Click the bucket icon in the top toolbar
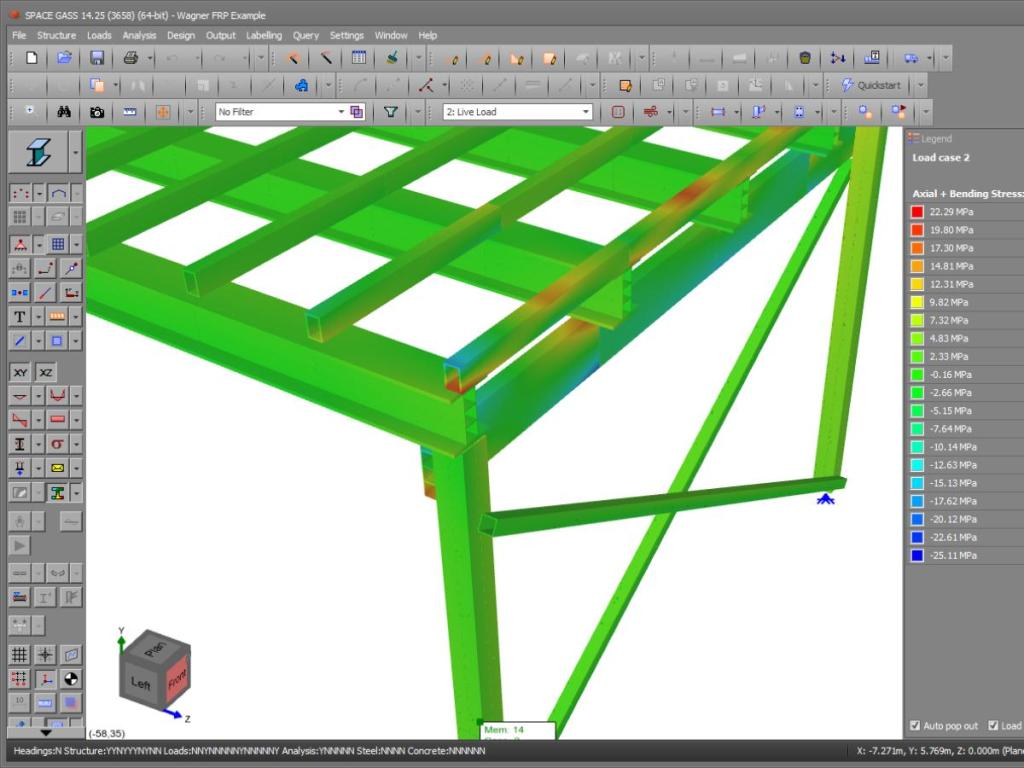 [805, 58]
